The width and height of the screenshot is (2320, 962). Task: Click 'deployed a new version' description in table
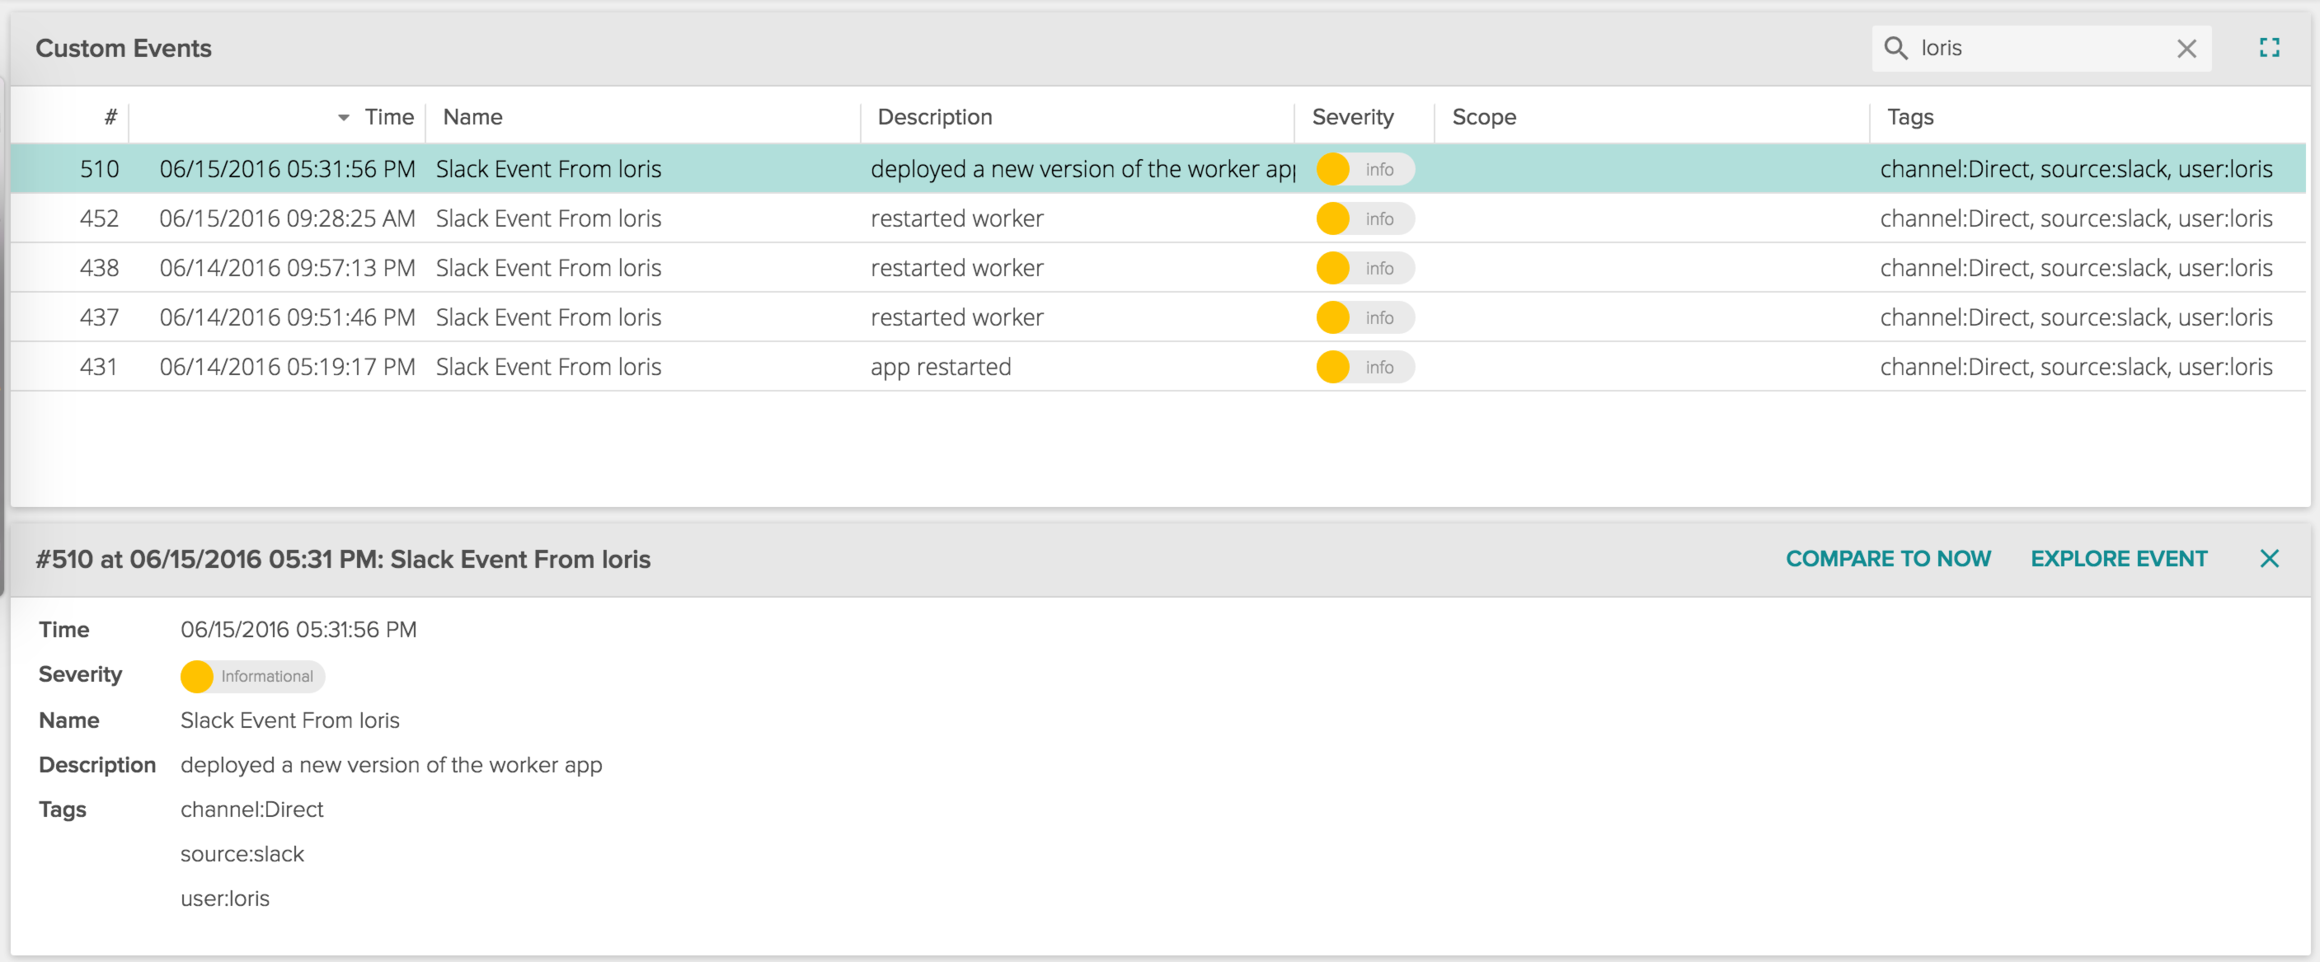point(1083,169)
